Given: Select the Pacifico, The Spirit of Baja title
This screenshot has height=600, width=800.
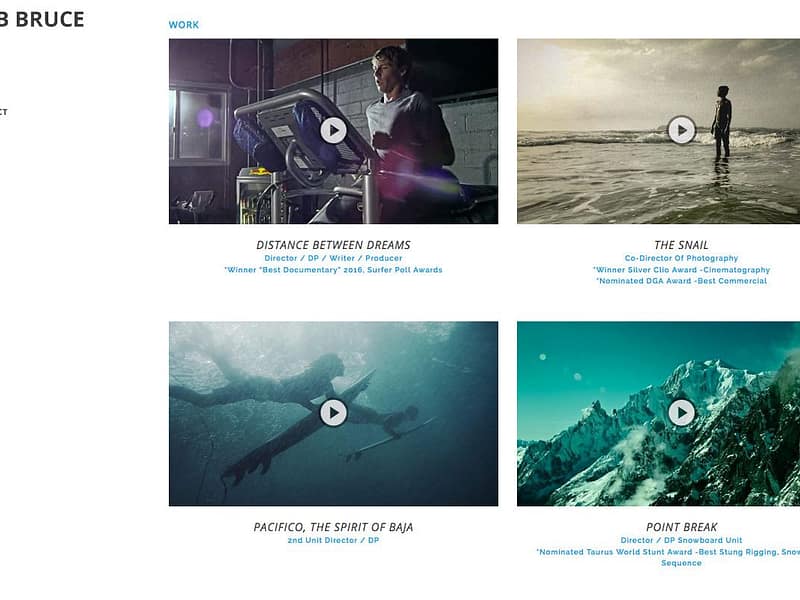Looking at the screenshot, I should [333, 527].
